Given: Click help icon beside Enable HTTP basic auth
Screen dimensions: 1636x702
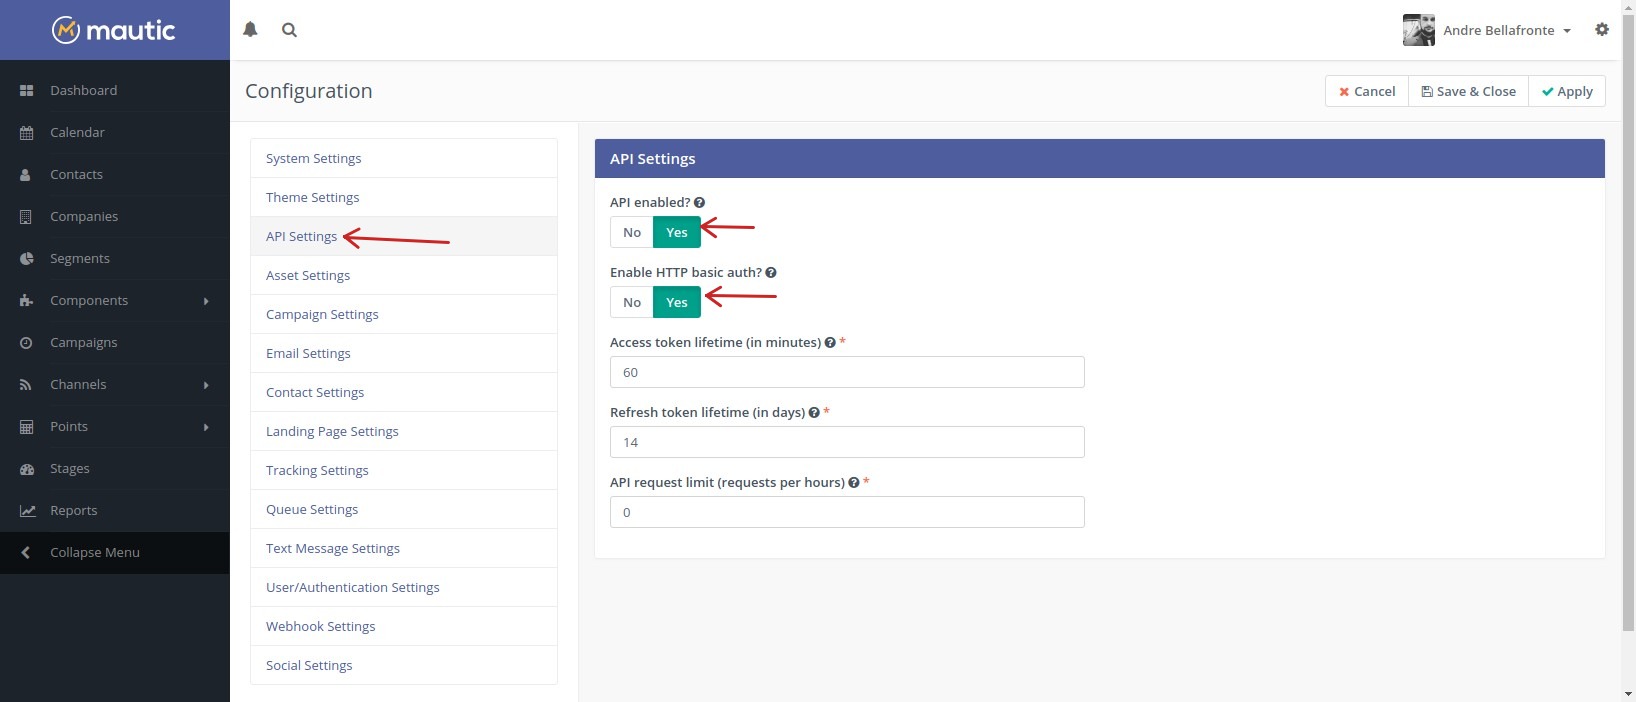Looking at the screenshot, I should [771, 273].
